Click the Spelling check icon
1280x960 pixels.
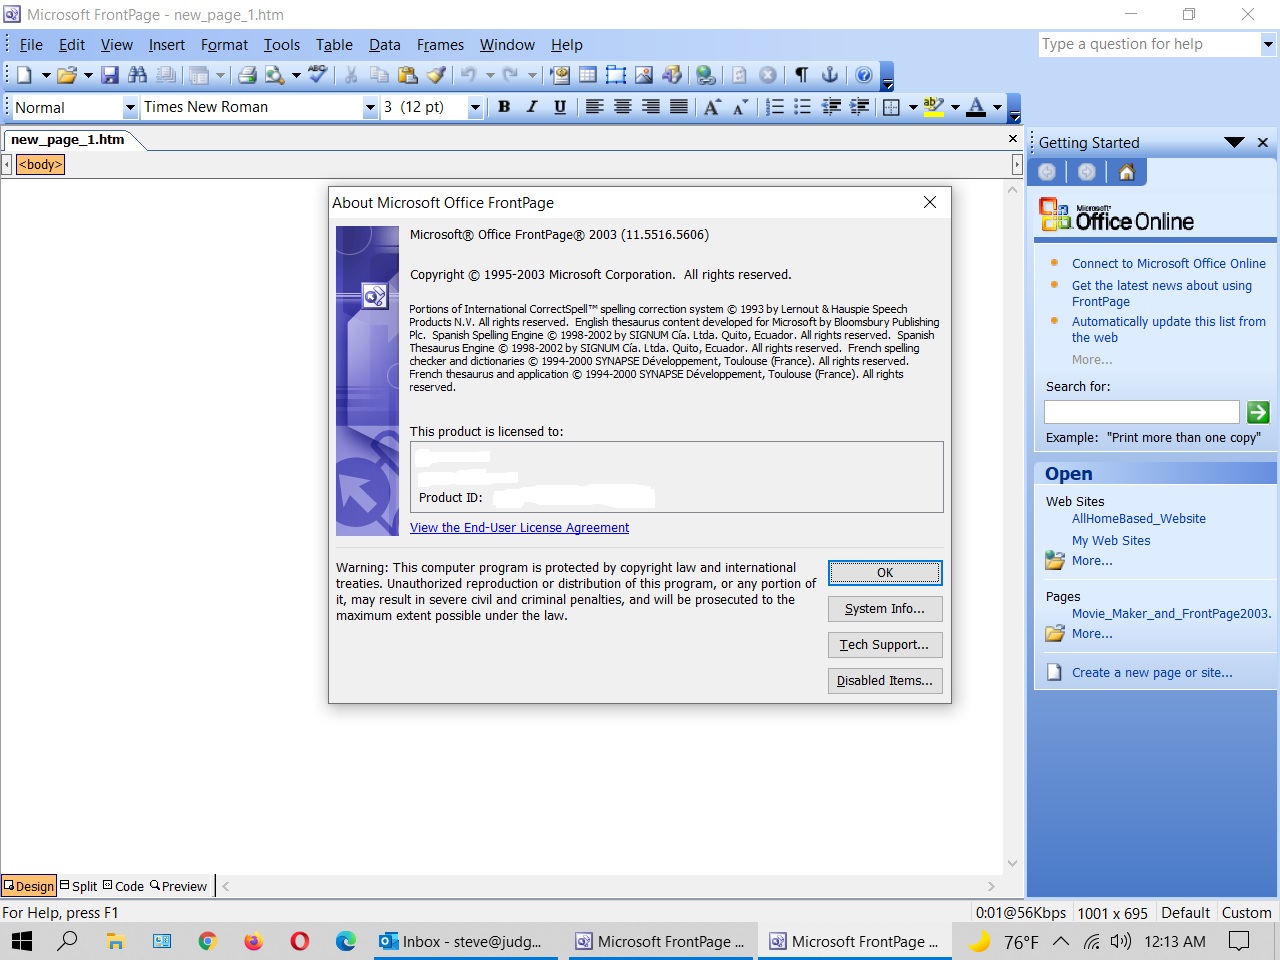click(318, 75)
